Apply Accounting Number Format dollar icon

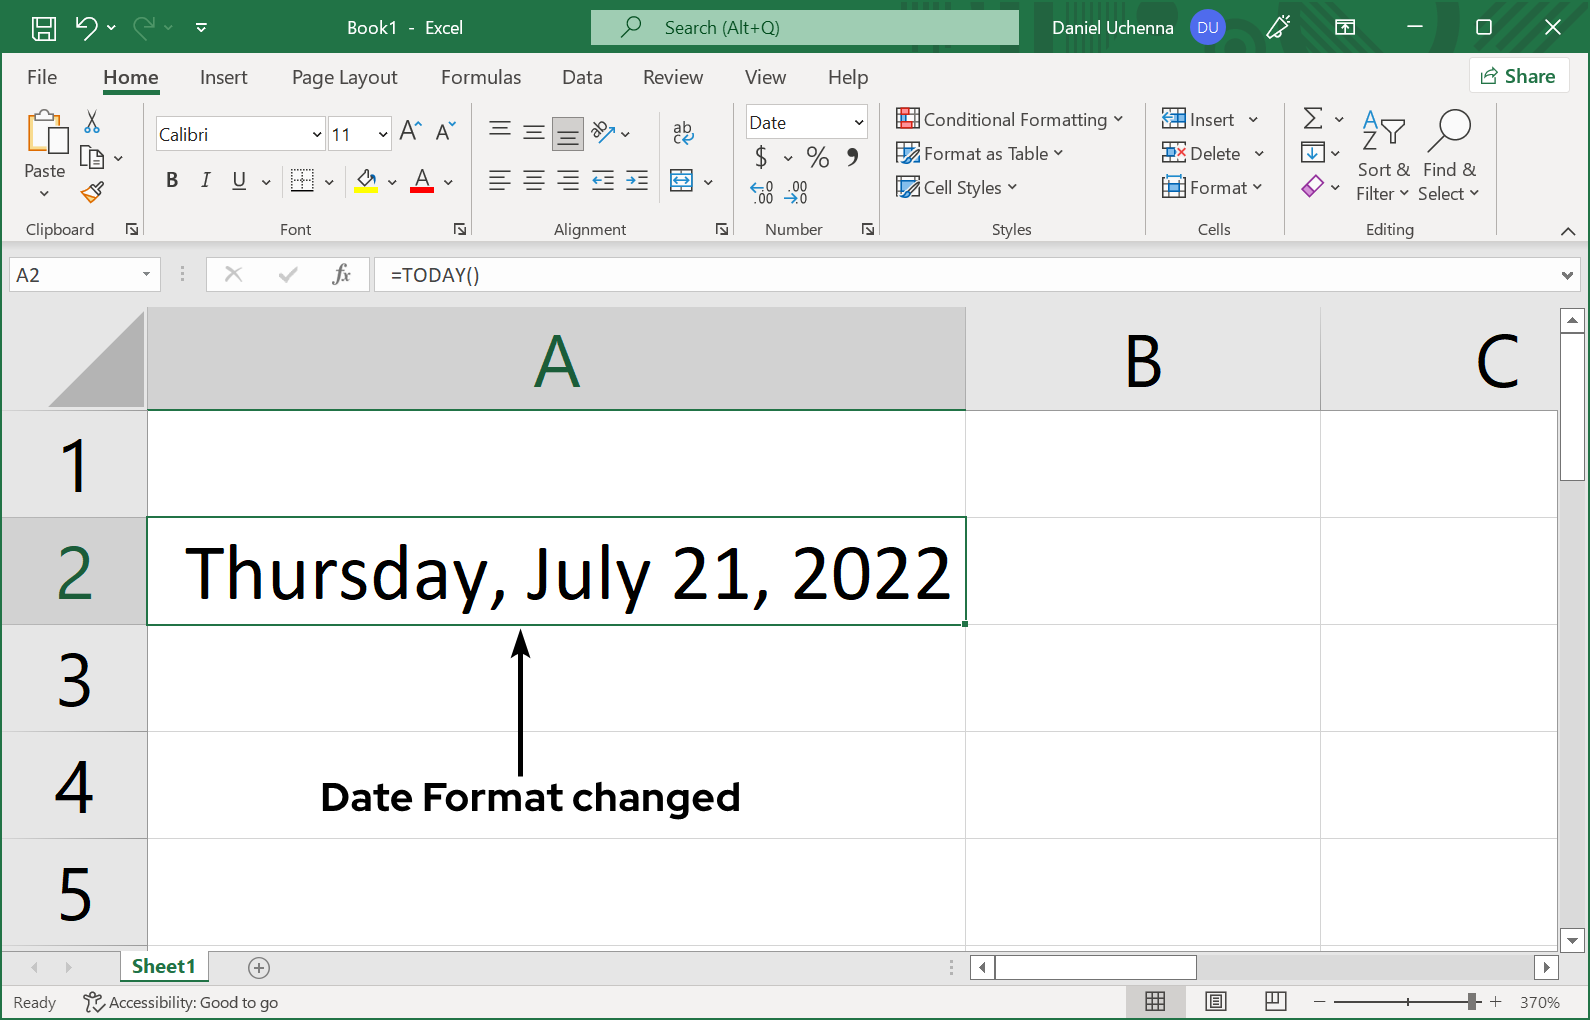coord(761,157)
